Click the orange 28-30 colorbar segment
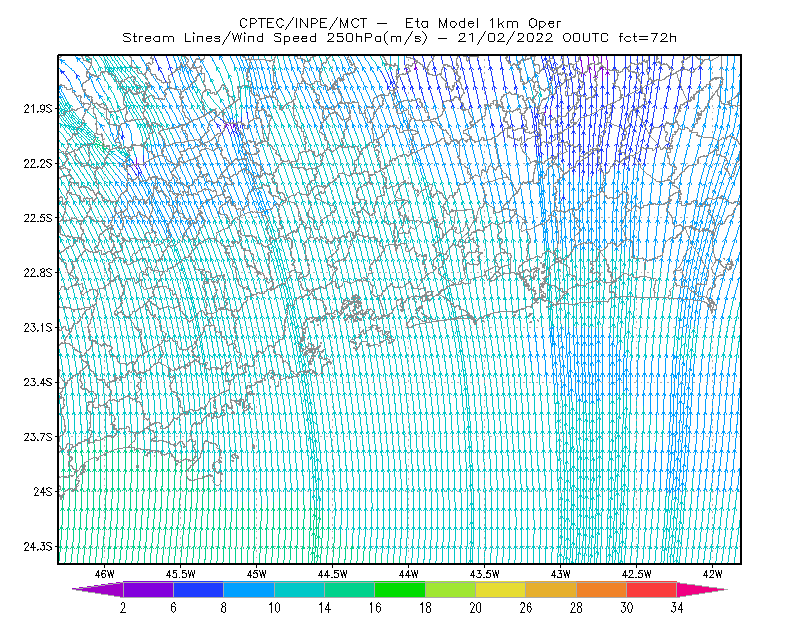Viewport: 800px width, 618px height. pyautogui.click(x=601, y=589)
